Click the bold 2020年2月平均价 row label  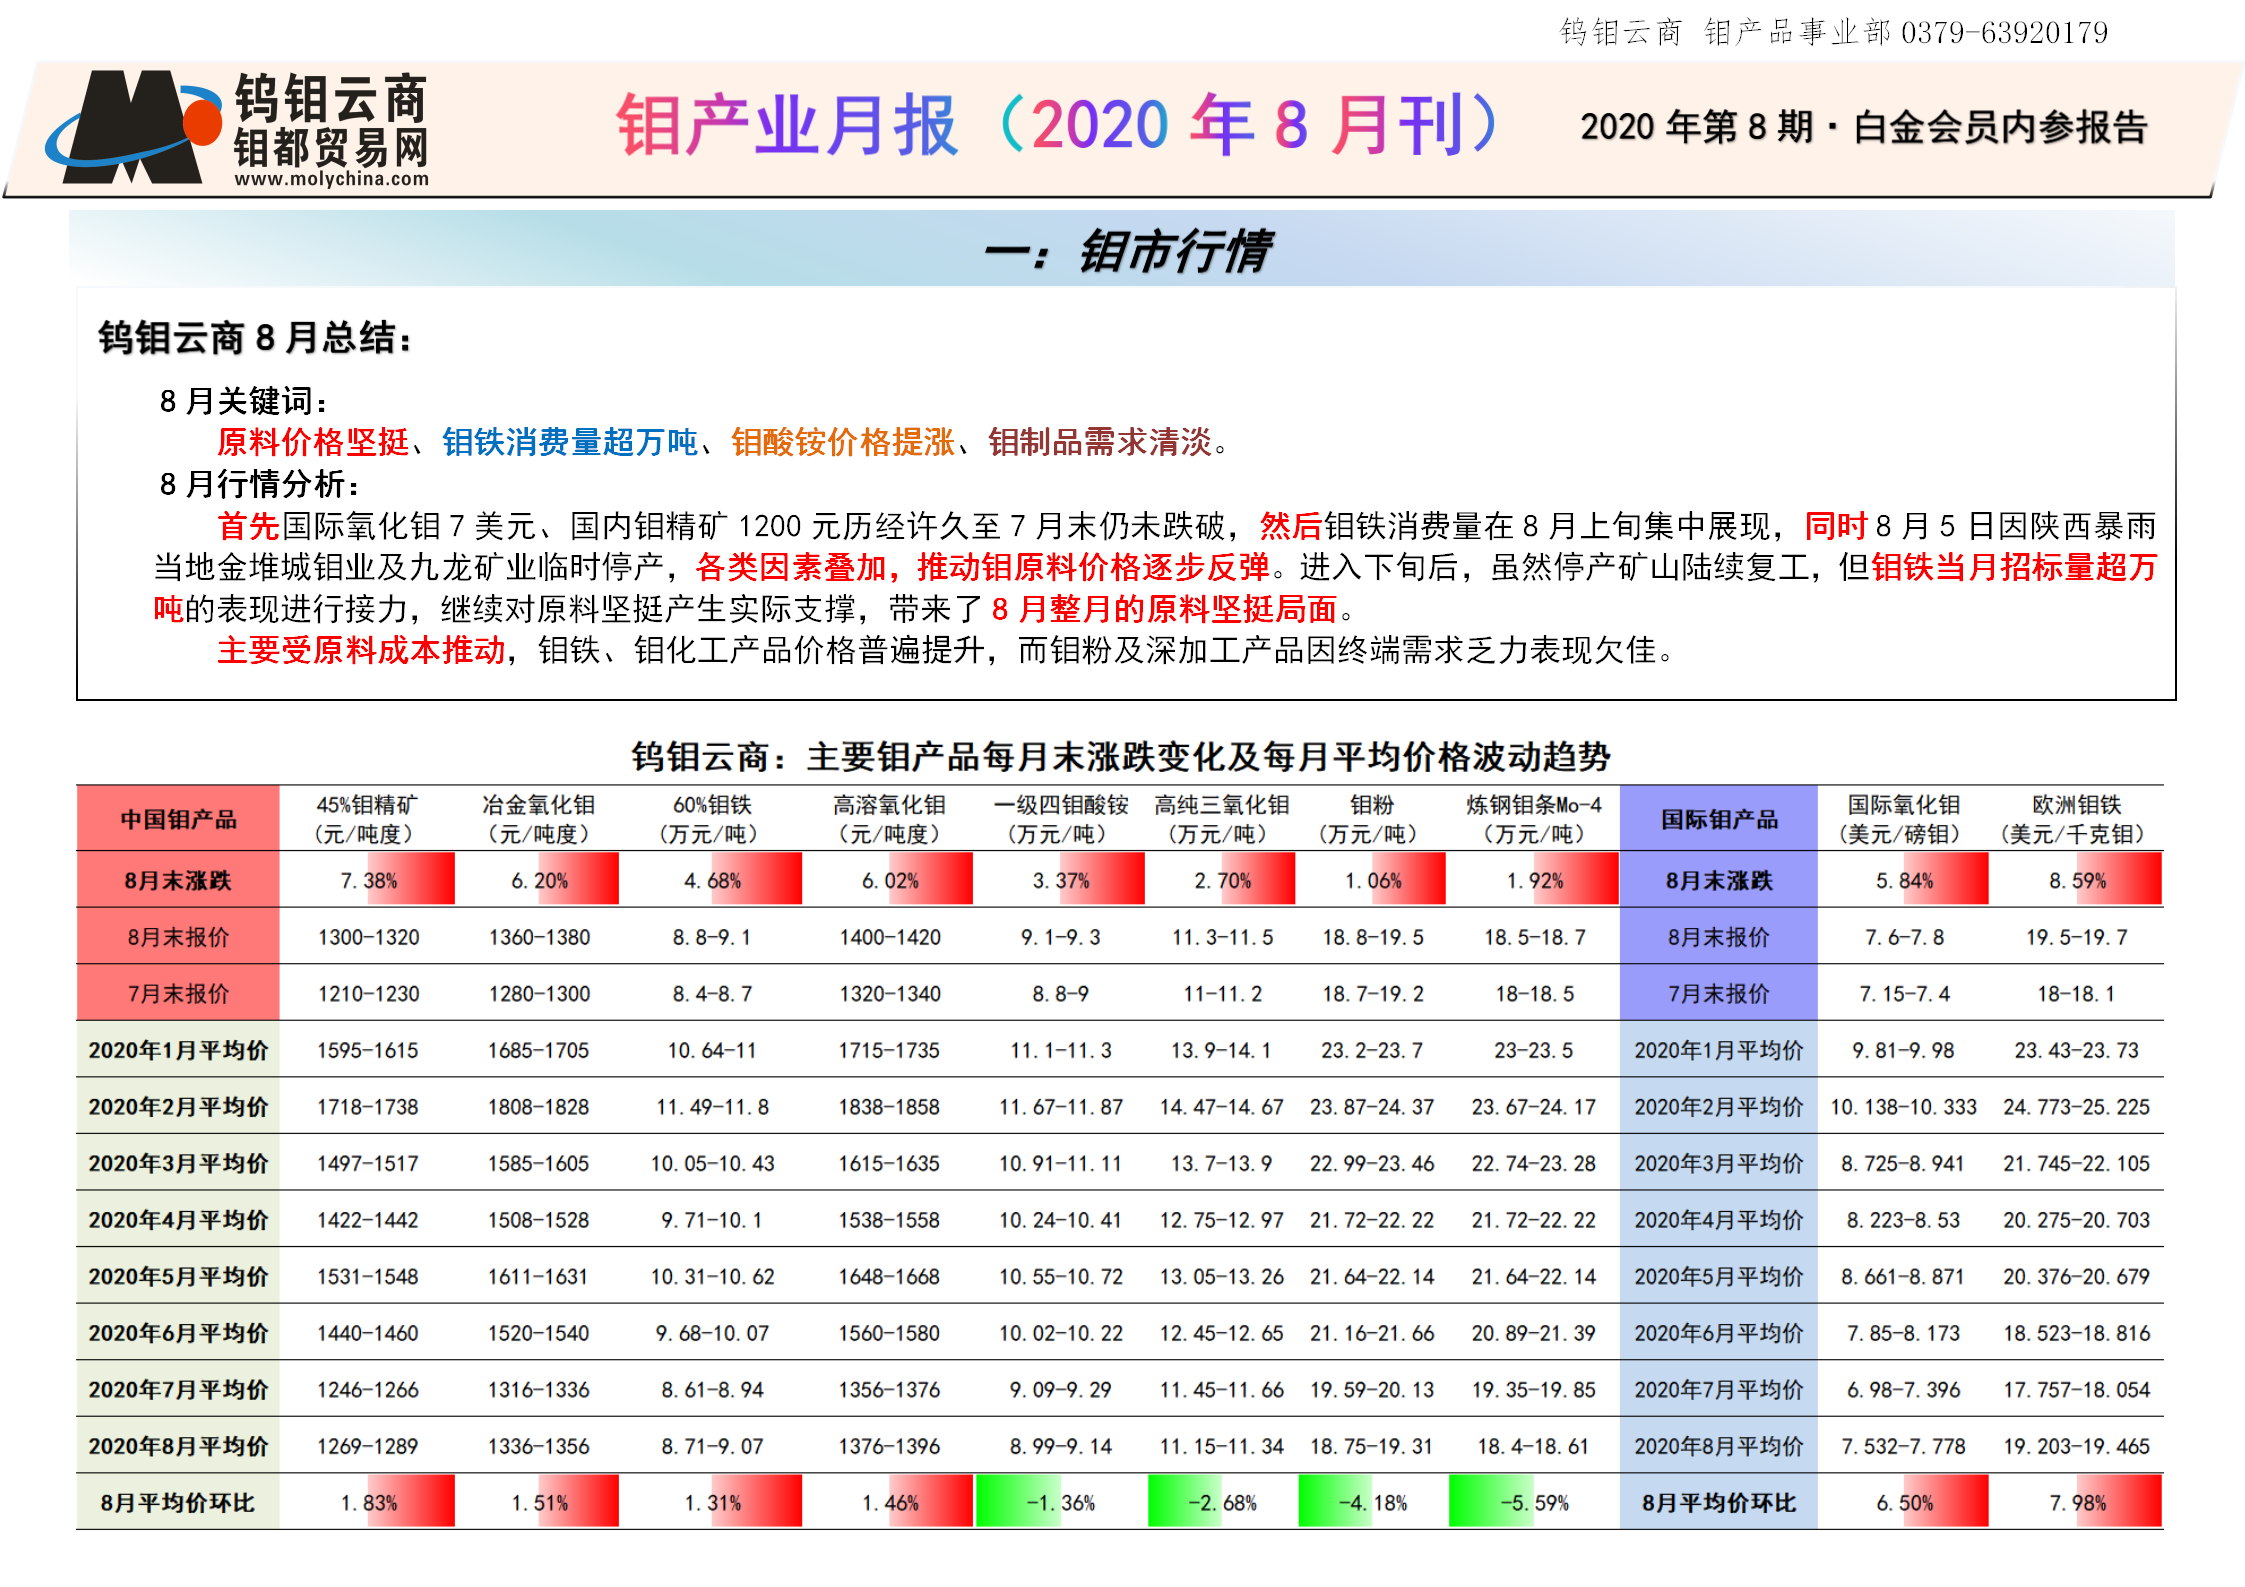(x=178, y=1107)
